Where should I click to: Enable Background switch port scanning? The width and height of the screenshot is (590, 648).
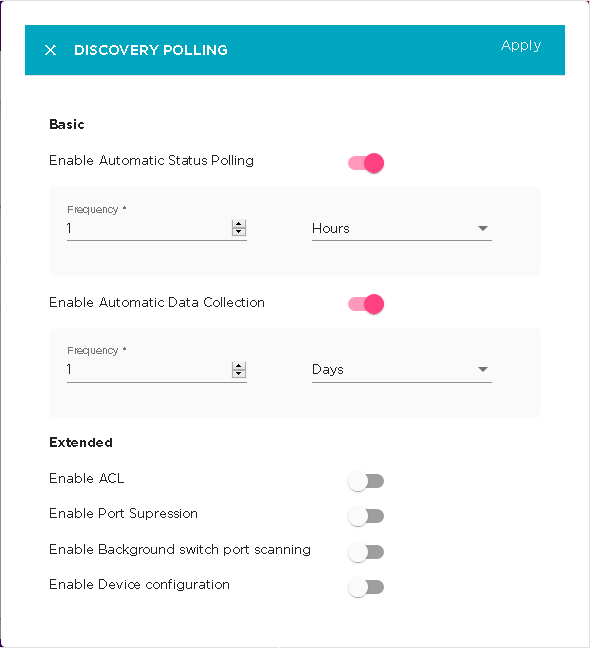pos(366,552)
